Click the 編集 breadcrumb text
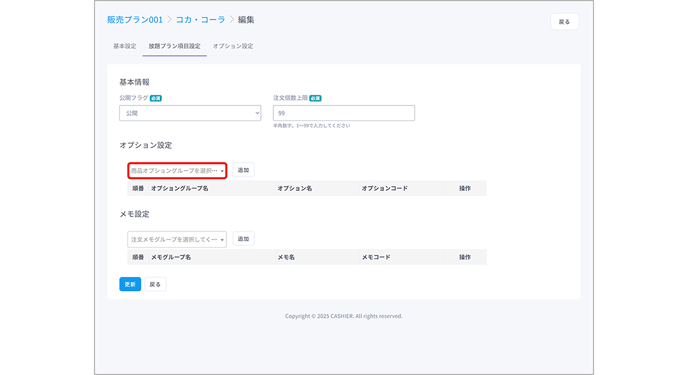 (246, 20)
